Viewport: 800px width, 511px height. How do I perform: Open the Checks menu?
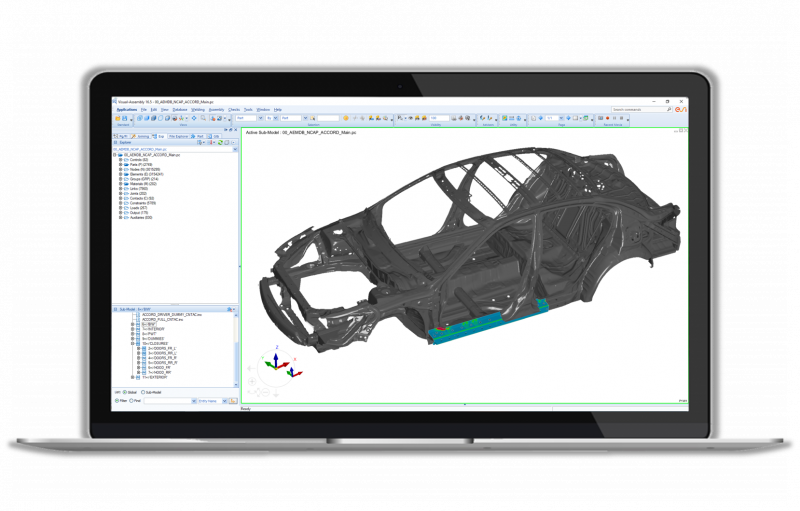(x=234, y=110)
